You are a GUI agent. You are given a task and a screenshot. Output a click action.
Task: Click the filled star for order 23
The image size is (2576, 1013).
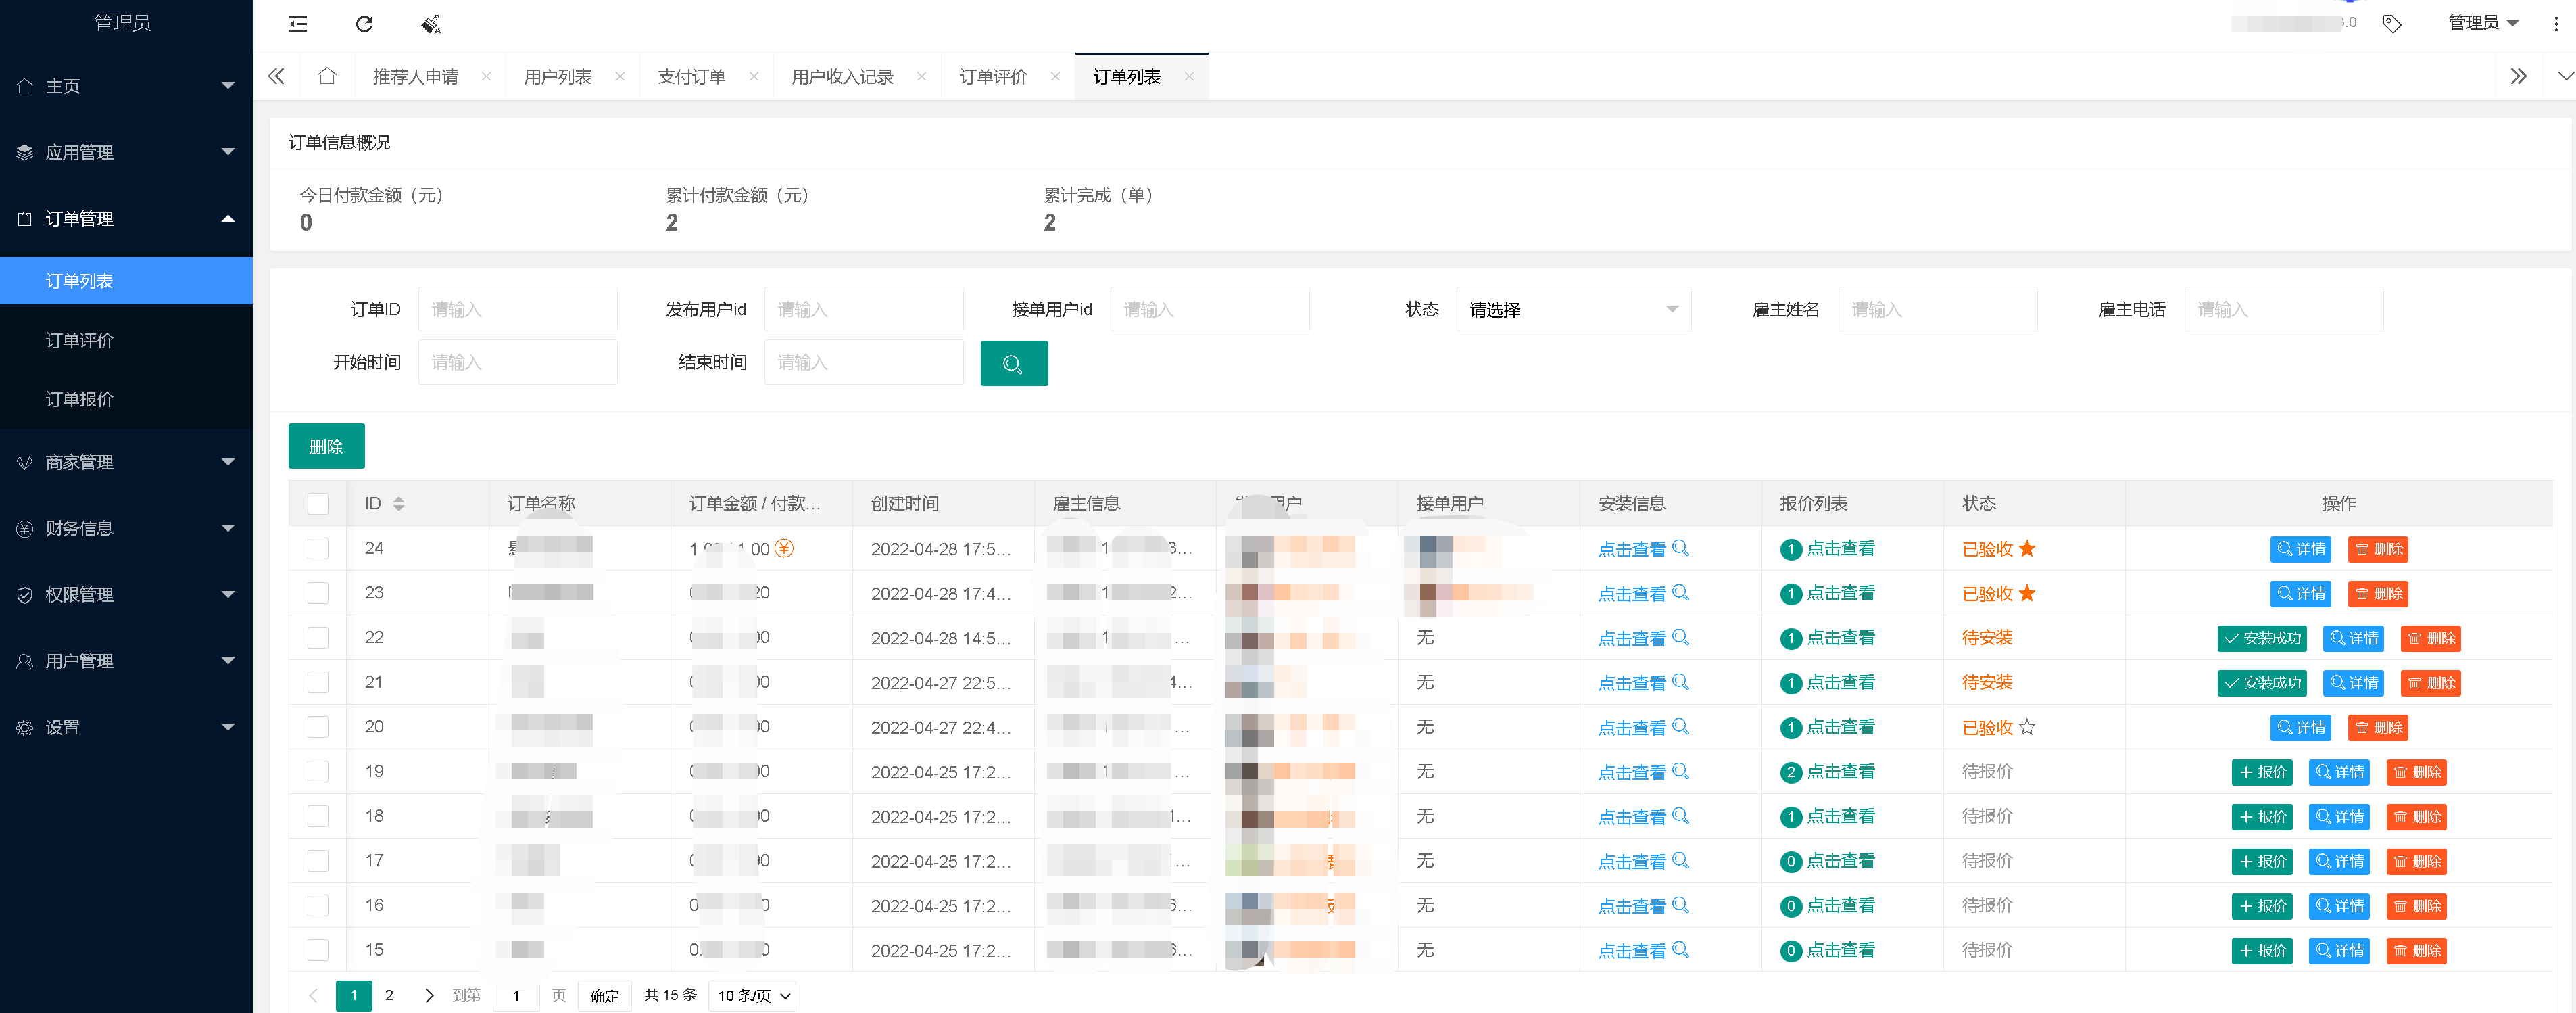pyautogui.click(x=2027, y=593)
